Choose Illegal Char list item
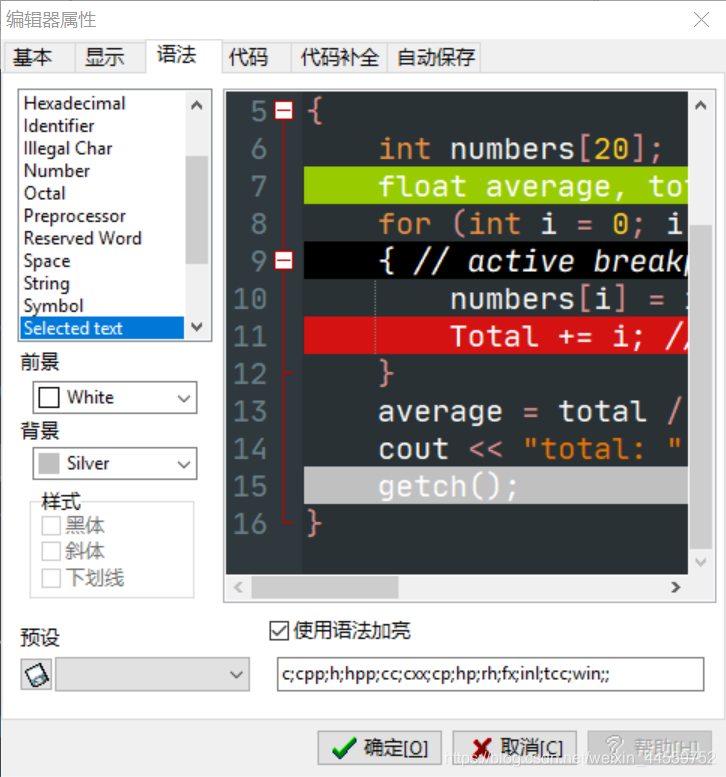Screen dimensions: 726x777 point(103,148)
